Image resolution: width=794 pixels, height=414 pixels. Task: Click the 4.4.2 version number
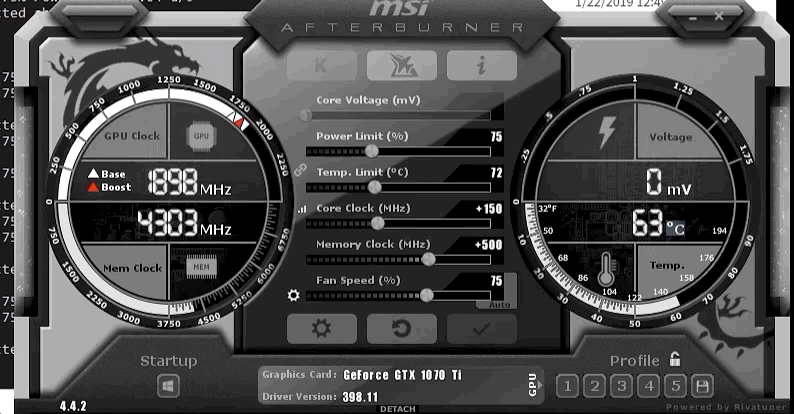73,406
